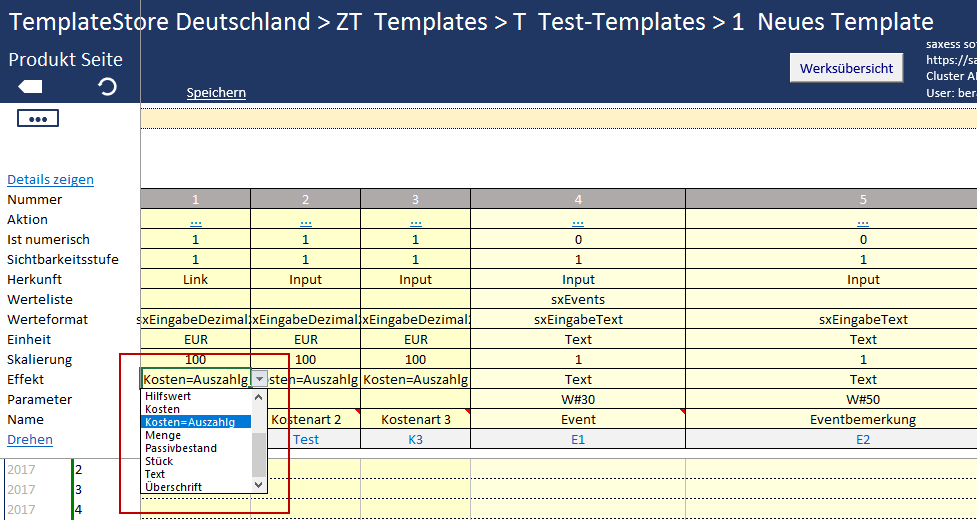Click the 'K3' link in column 3

pos(415,440)
